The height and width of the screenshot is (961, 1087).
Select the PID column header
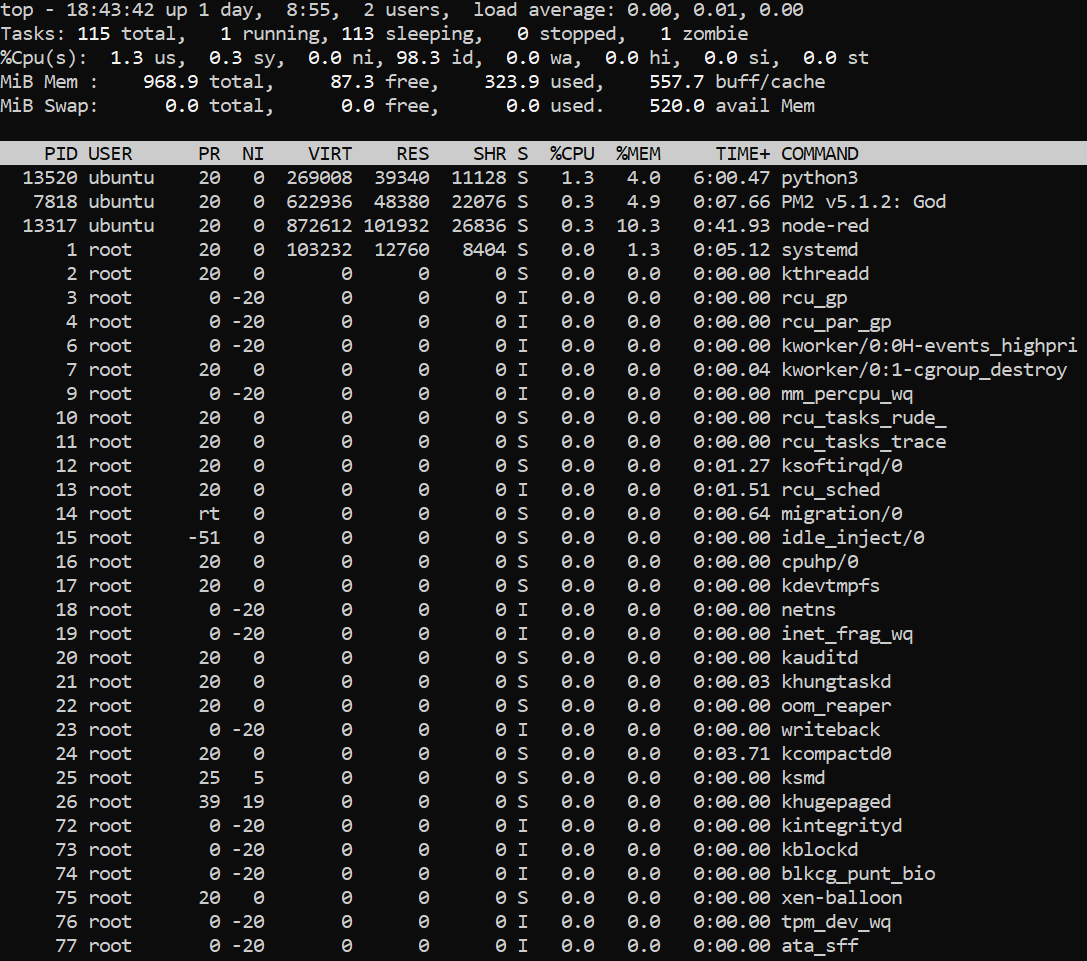click(61, 153)
